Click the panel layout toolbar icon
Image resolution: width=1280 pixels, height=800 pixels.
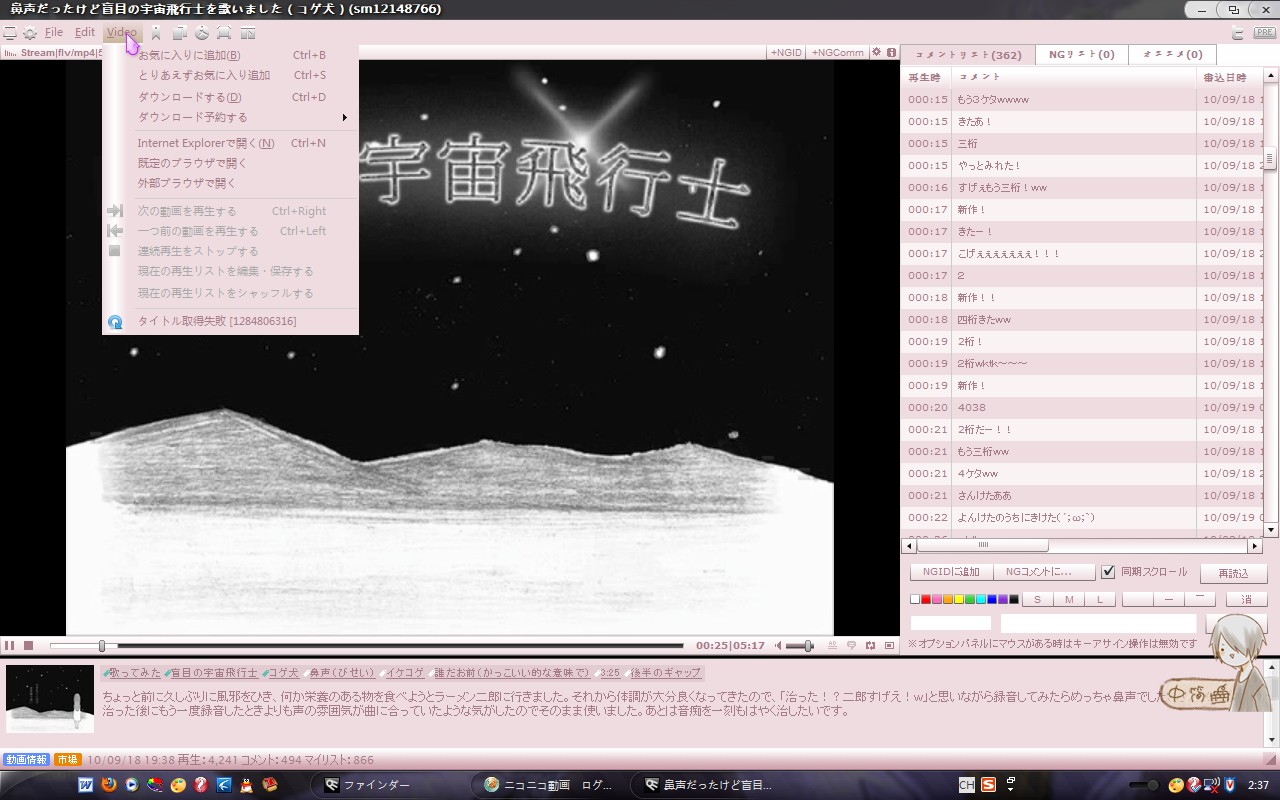[x=247, y=33]
